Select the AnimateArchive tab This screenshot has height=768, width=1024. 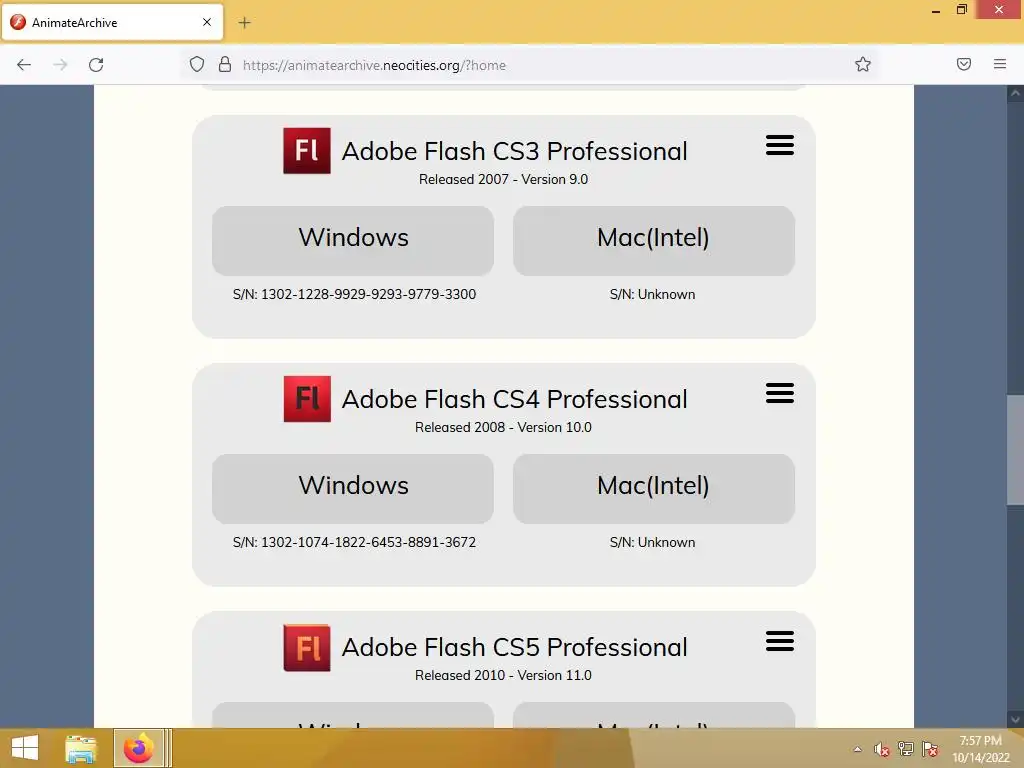click(x=112, y=22)
